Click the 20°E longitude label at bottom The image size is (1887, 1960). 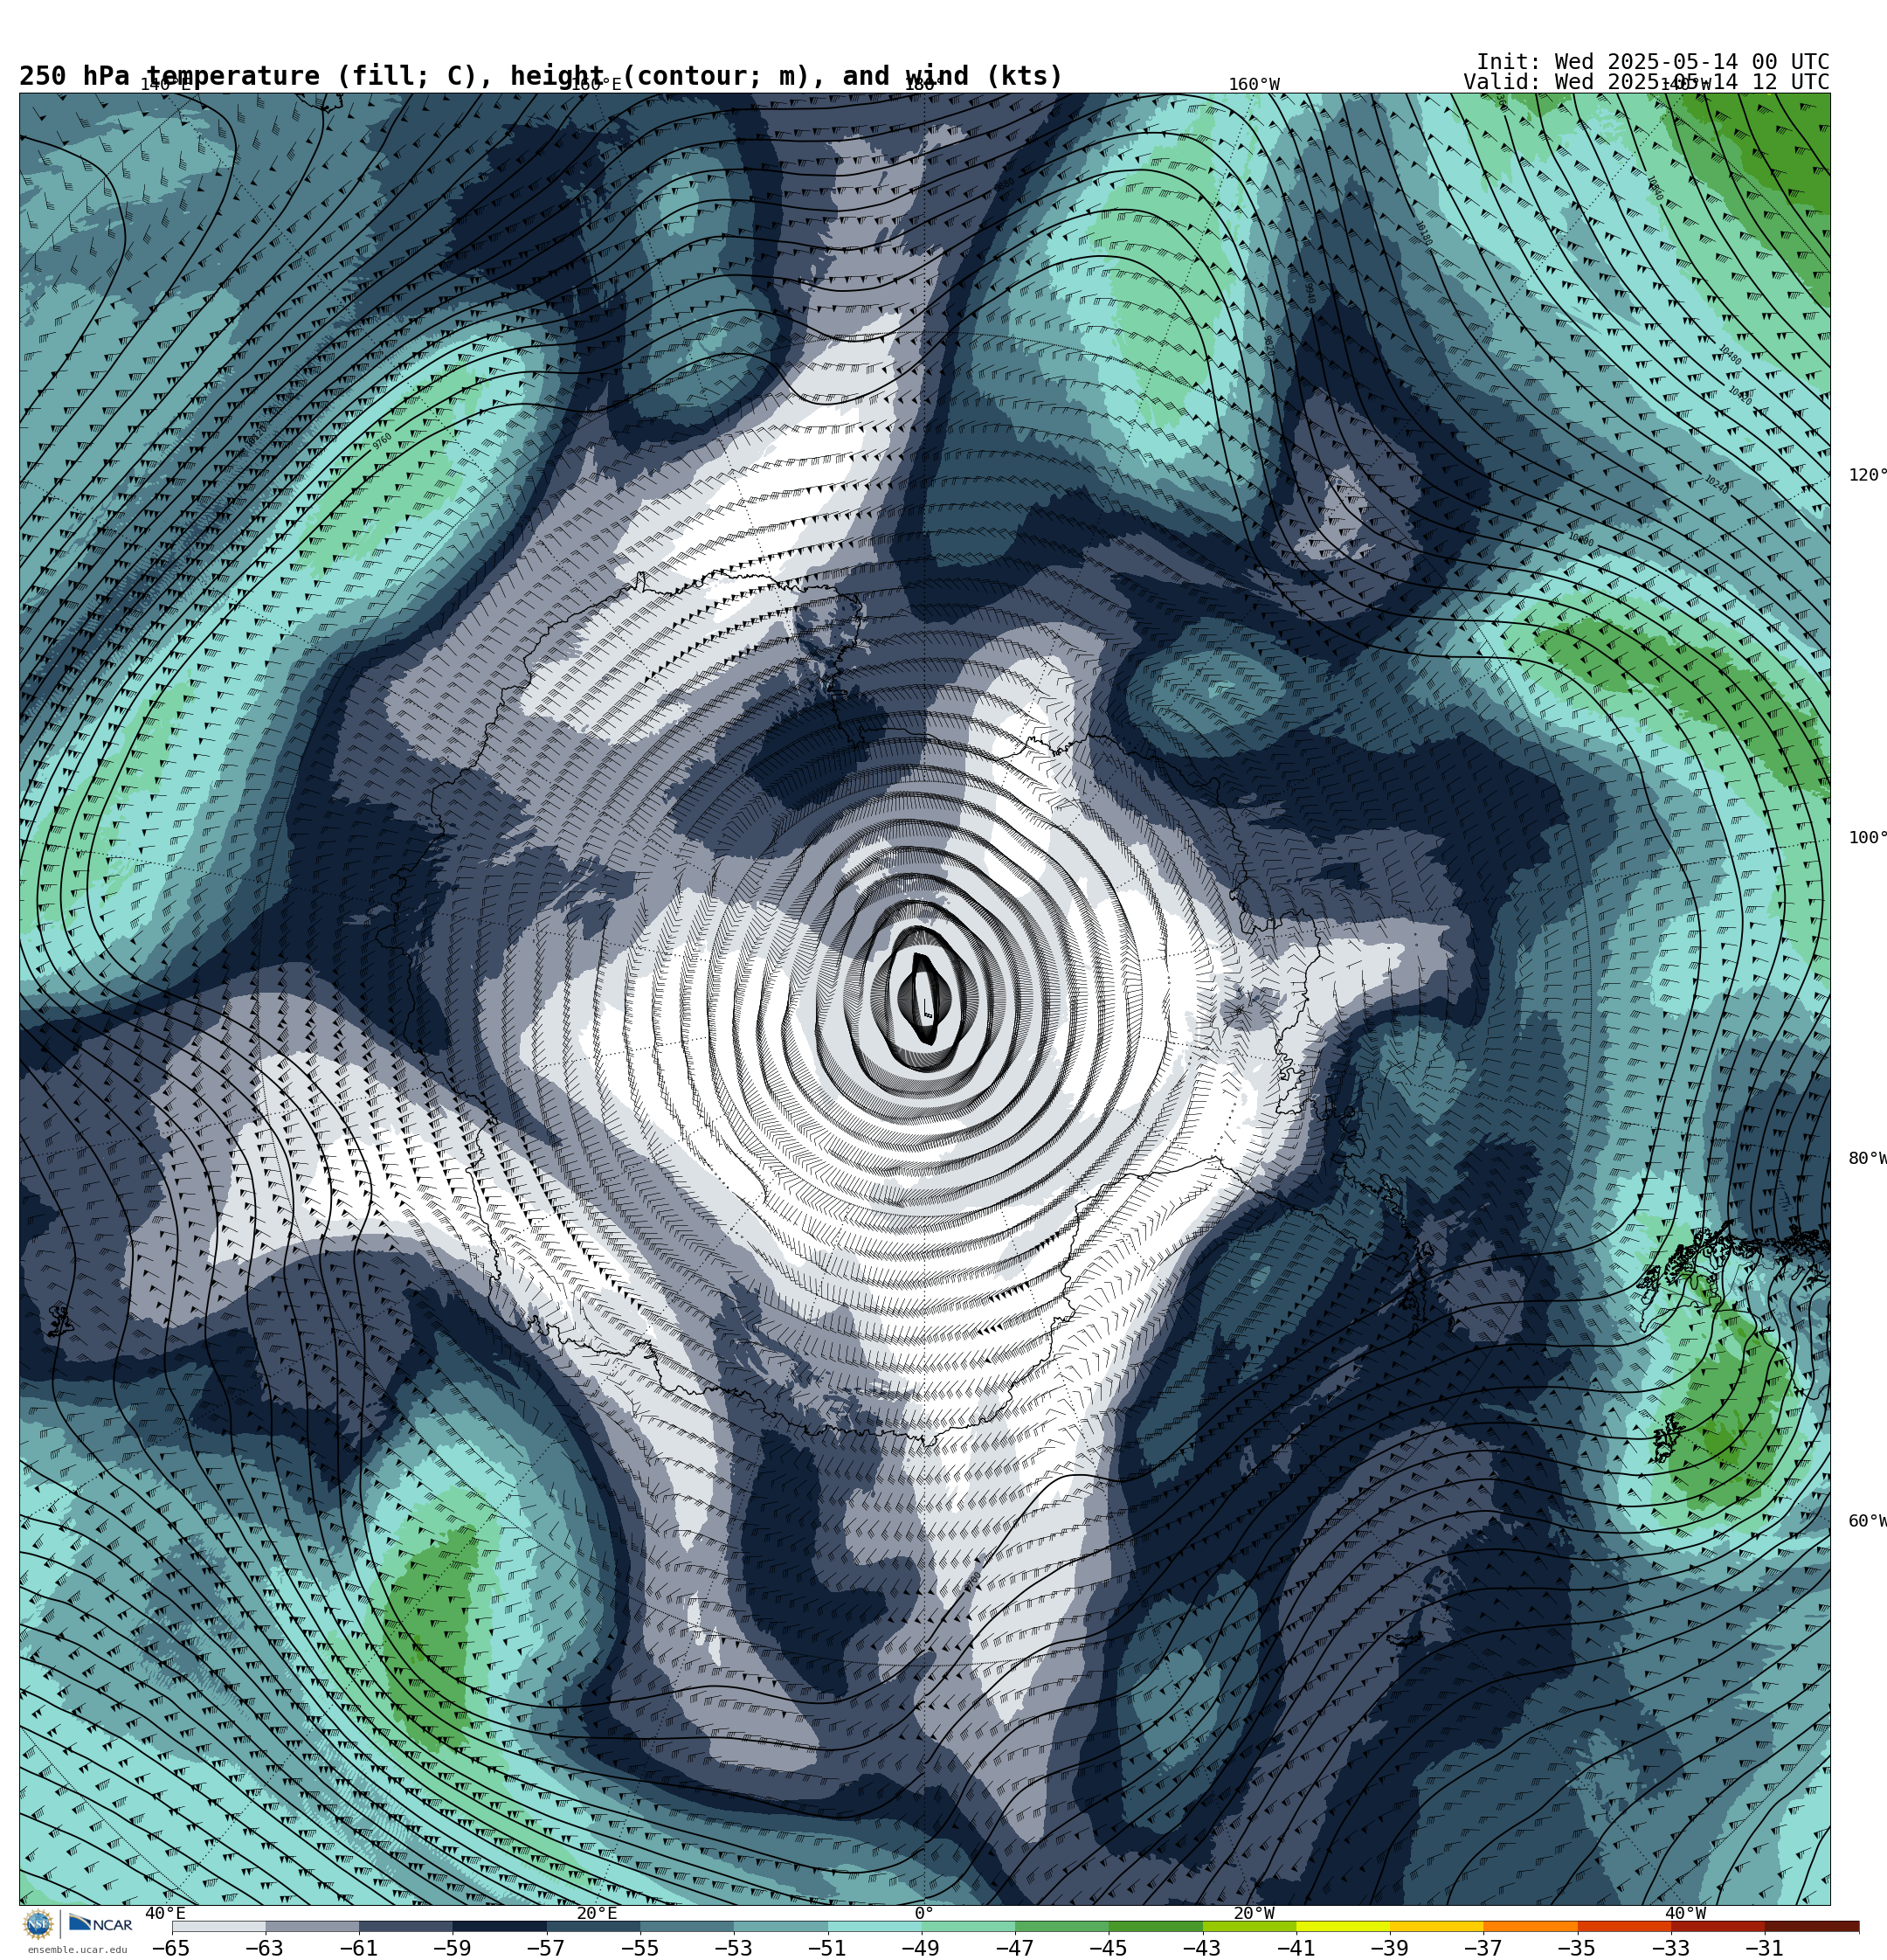point(596,1913)
